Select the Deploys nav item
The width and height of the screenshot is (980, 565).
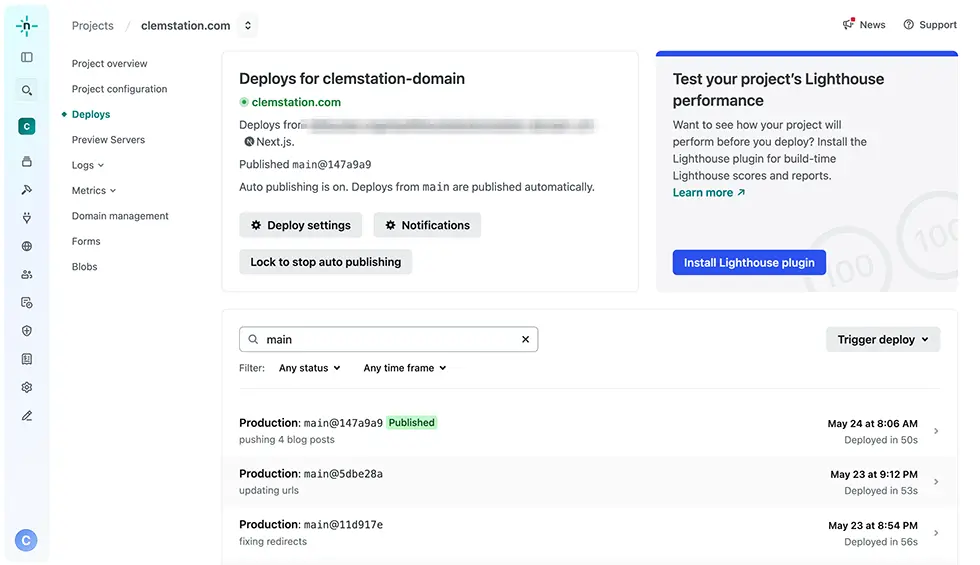tap(91, 114)
